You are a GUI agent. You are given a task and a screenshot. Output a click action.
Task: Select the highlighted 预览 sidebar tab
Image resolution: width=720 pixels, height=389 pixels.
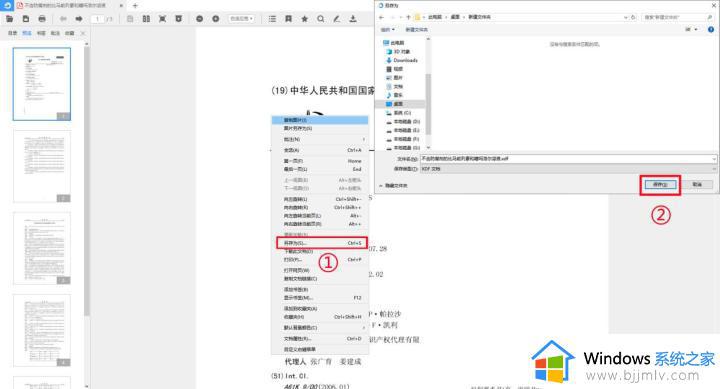tap(27, 33)
